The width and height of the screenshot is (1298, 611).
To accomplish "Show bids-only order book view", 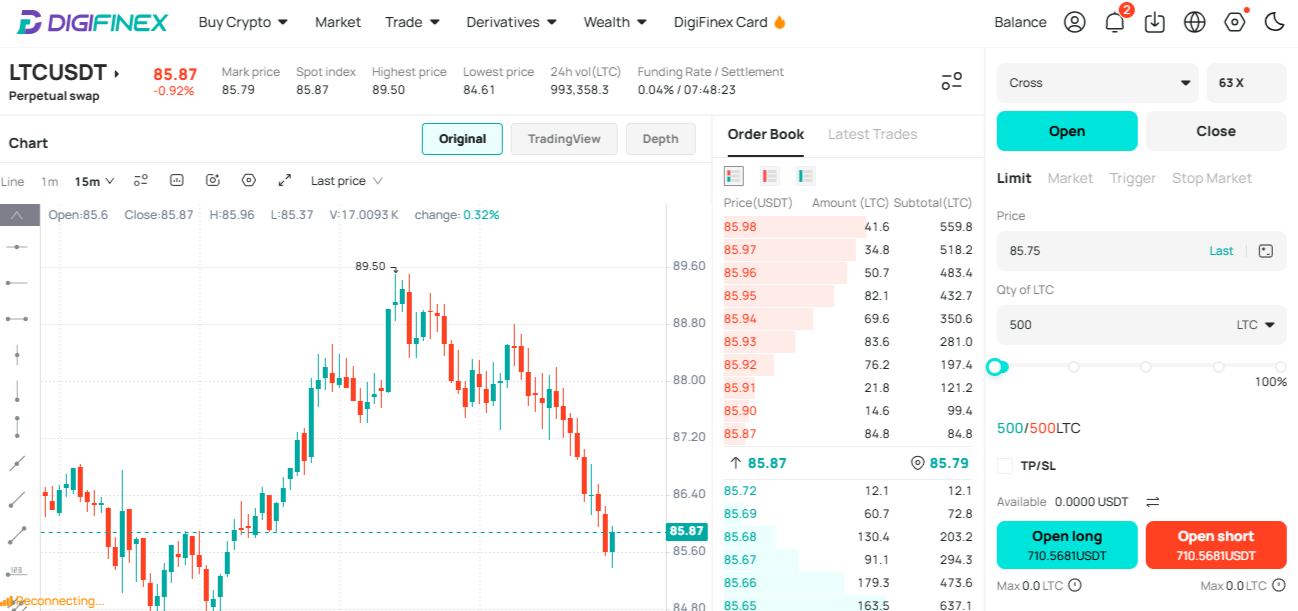I will click(806, 176).
